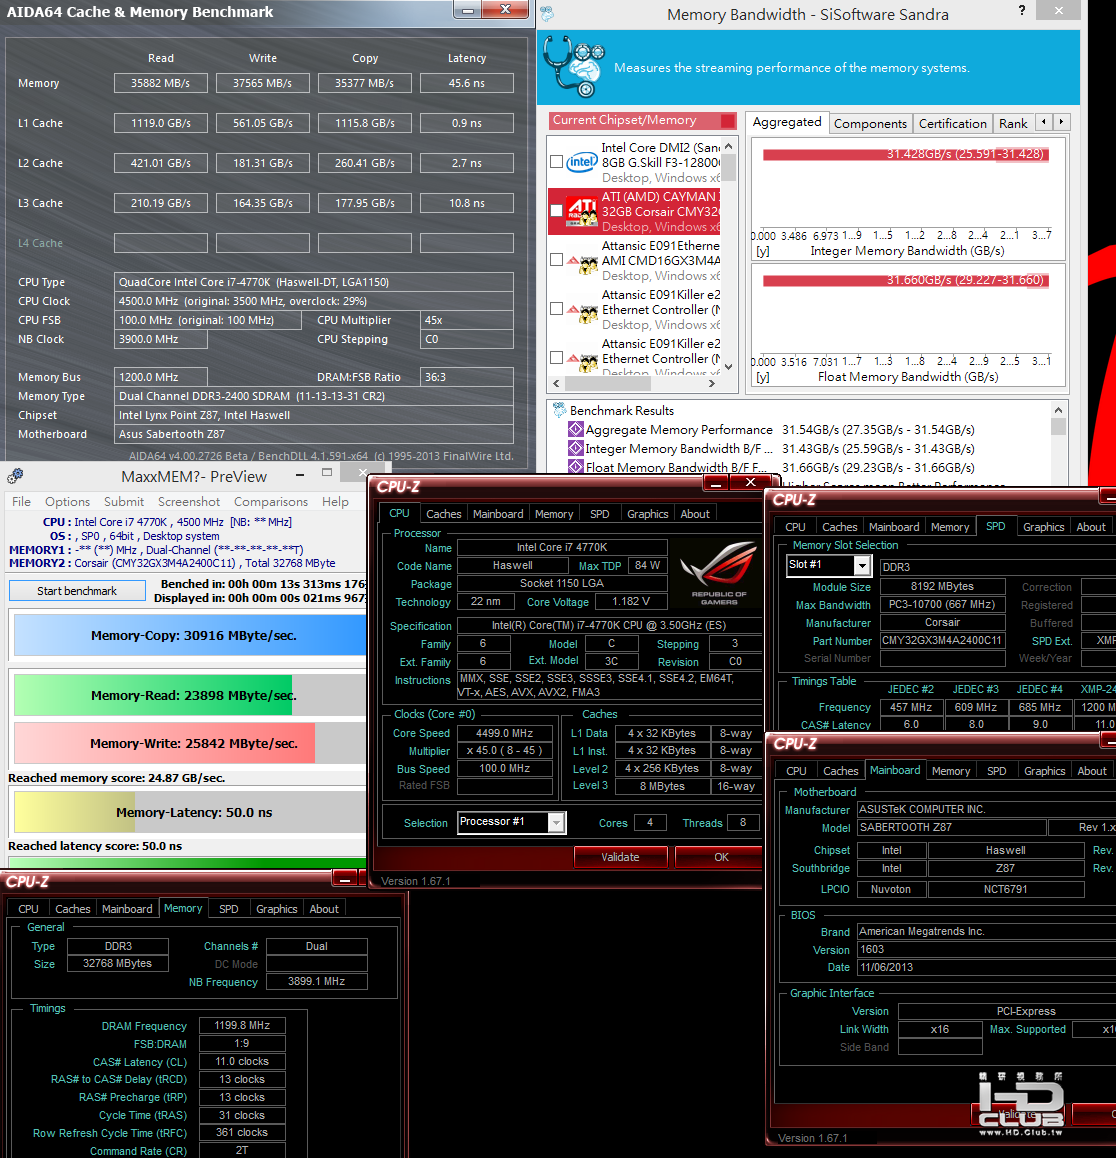Viewport: 1116px width, 1158px height.
Task: Click the Sandra tab strip left arrow
Action: [x=1044, y=122]
